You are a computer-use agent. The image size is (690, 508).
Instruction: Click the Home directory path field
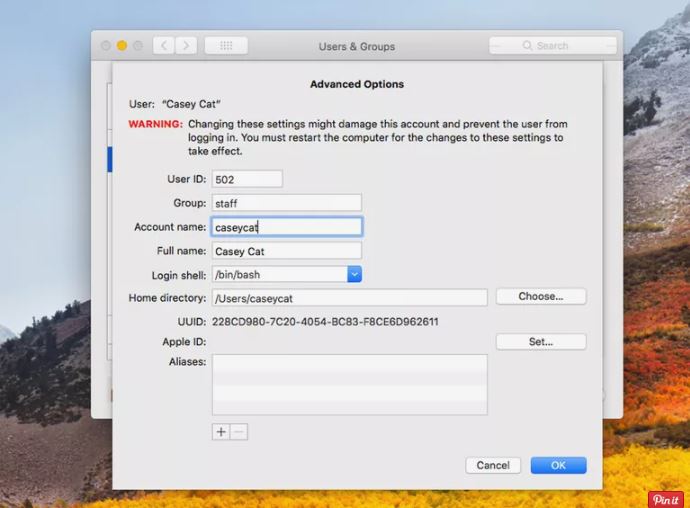(350, 298)
